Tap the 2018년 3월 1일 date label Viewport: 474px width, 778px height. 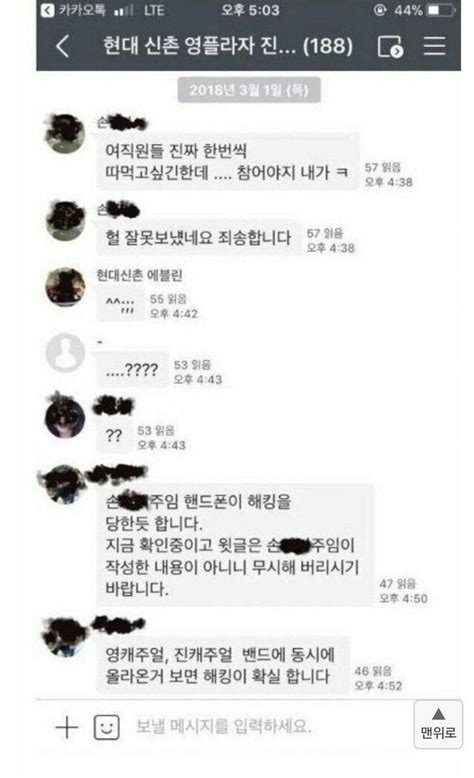[x=249, y=90]
